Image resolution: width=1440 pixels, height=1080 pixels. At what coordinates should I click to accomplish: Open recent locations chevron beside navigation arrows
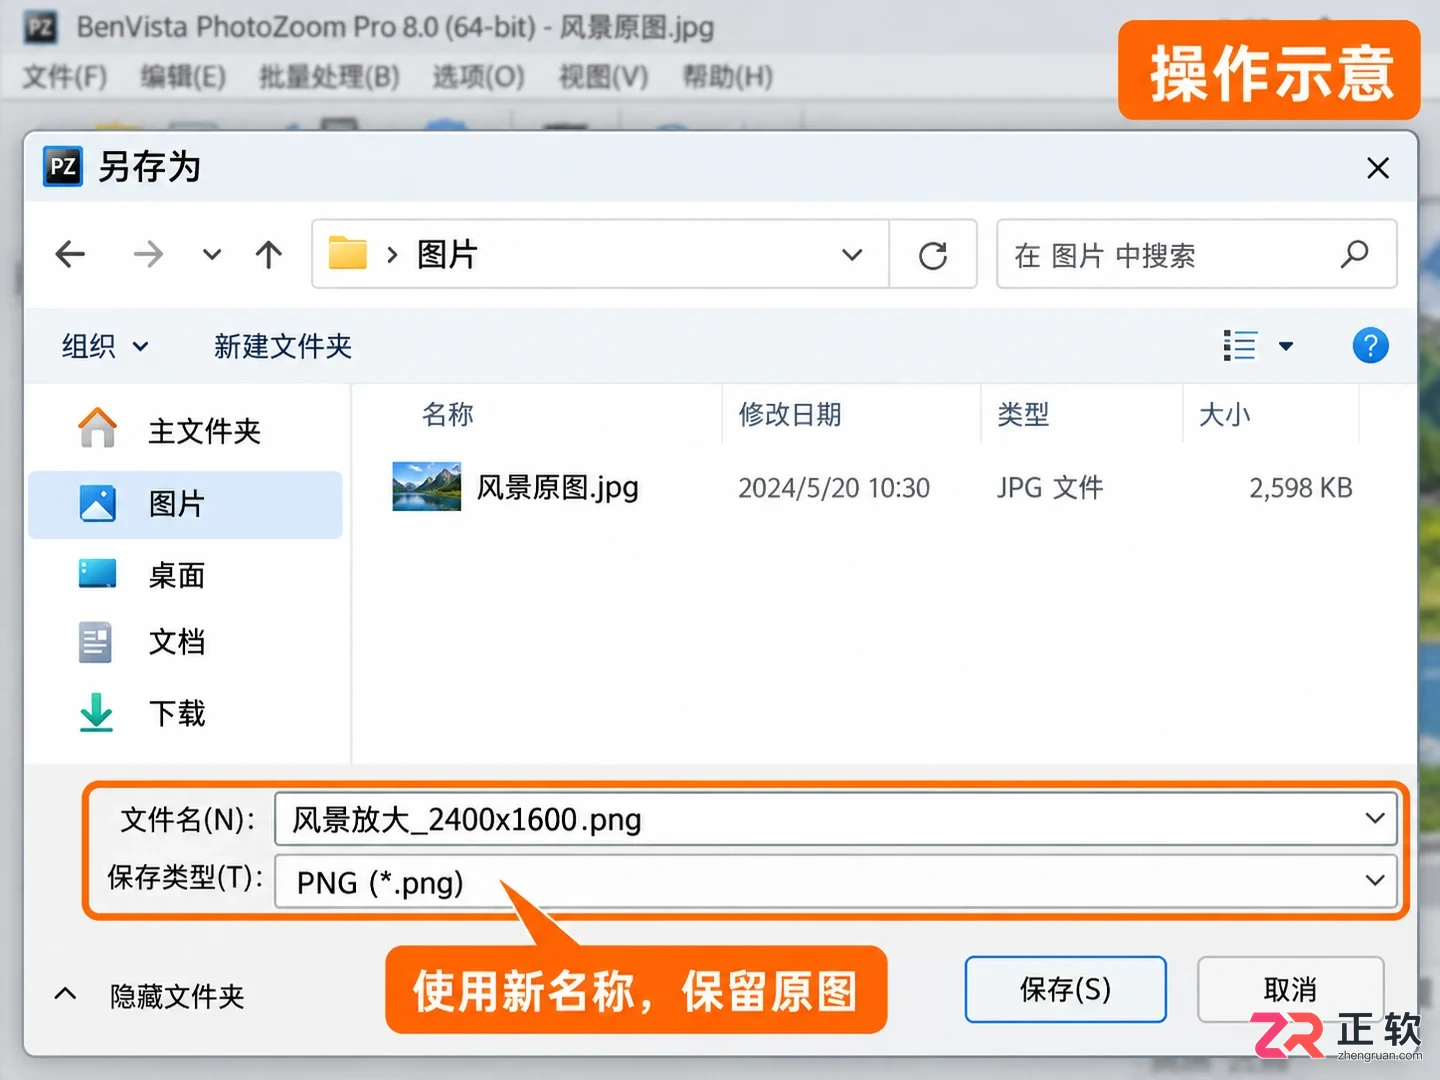click(x=211, y=254)
